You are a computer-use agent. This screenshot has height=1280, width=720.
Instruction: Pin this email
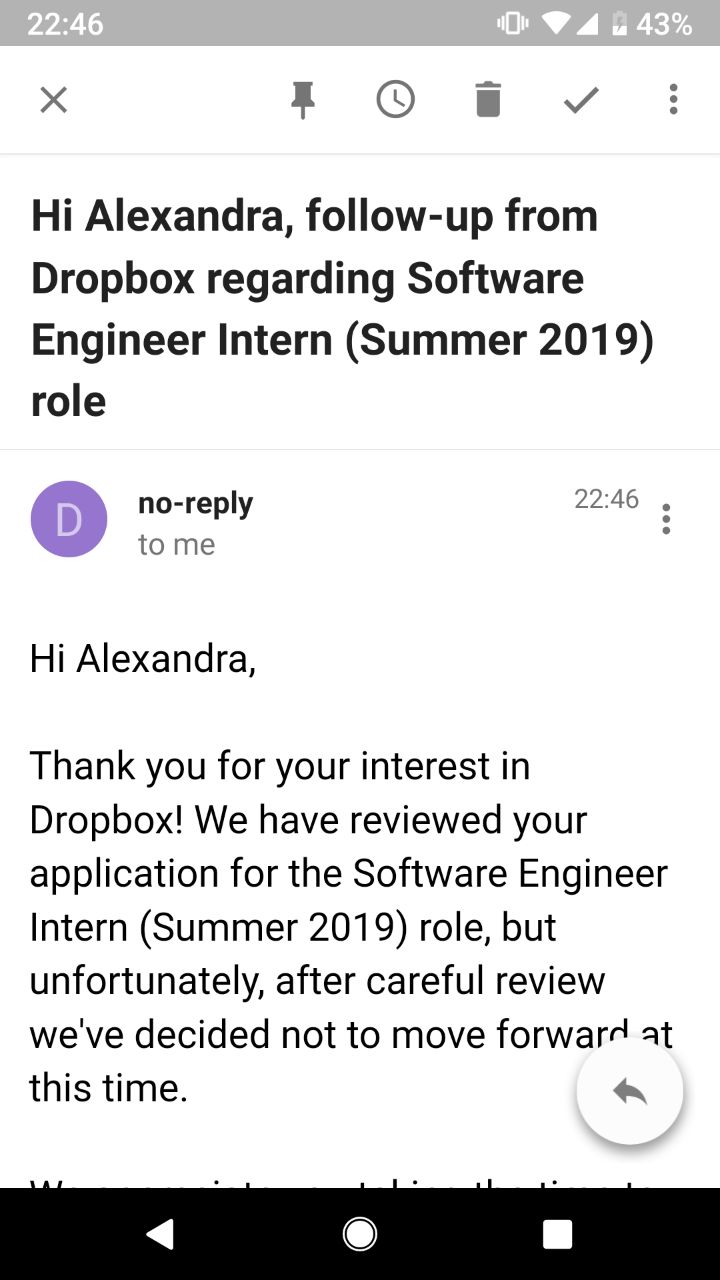[x=302, y=100]
